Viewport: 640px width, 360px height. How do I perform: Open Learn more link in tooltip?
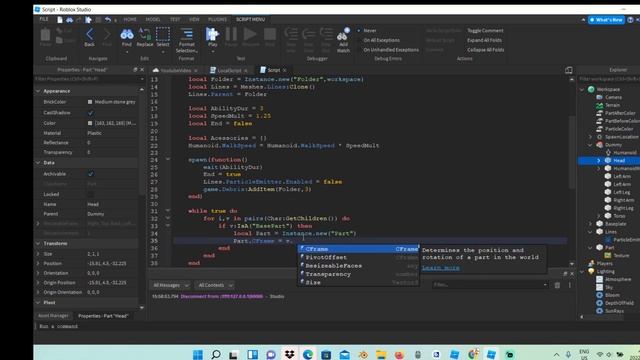[440, 268]
